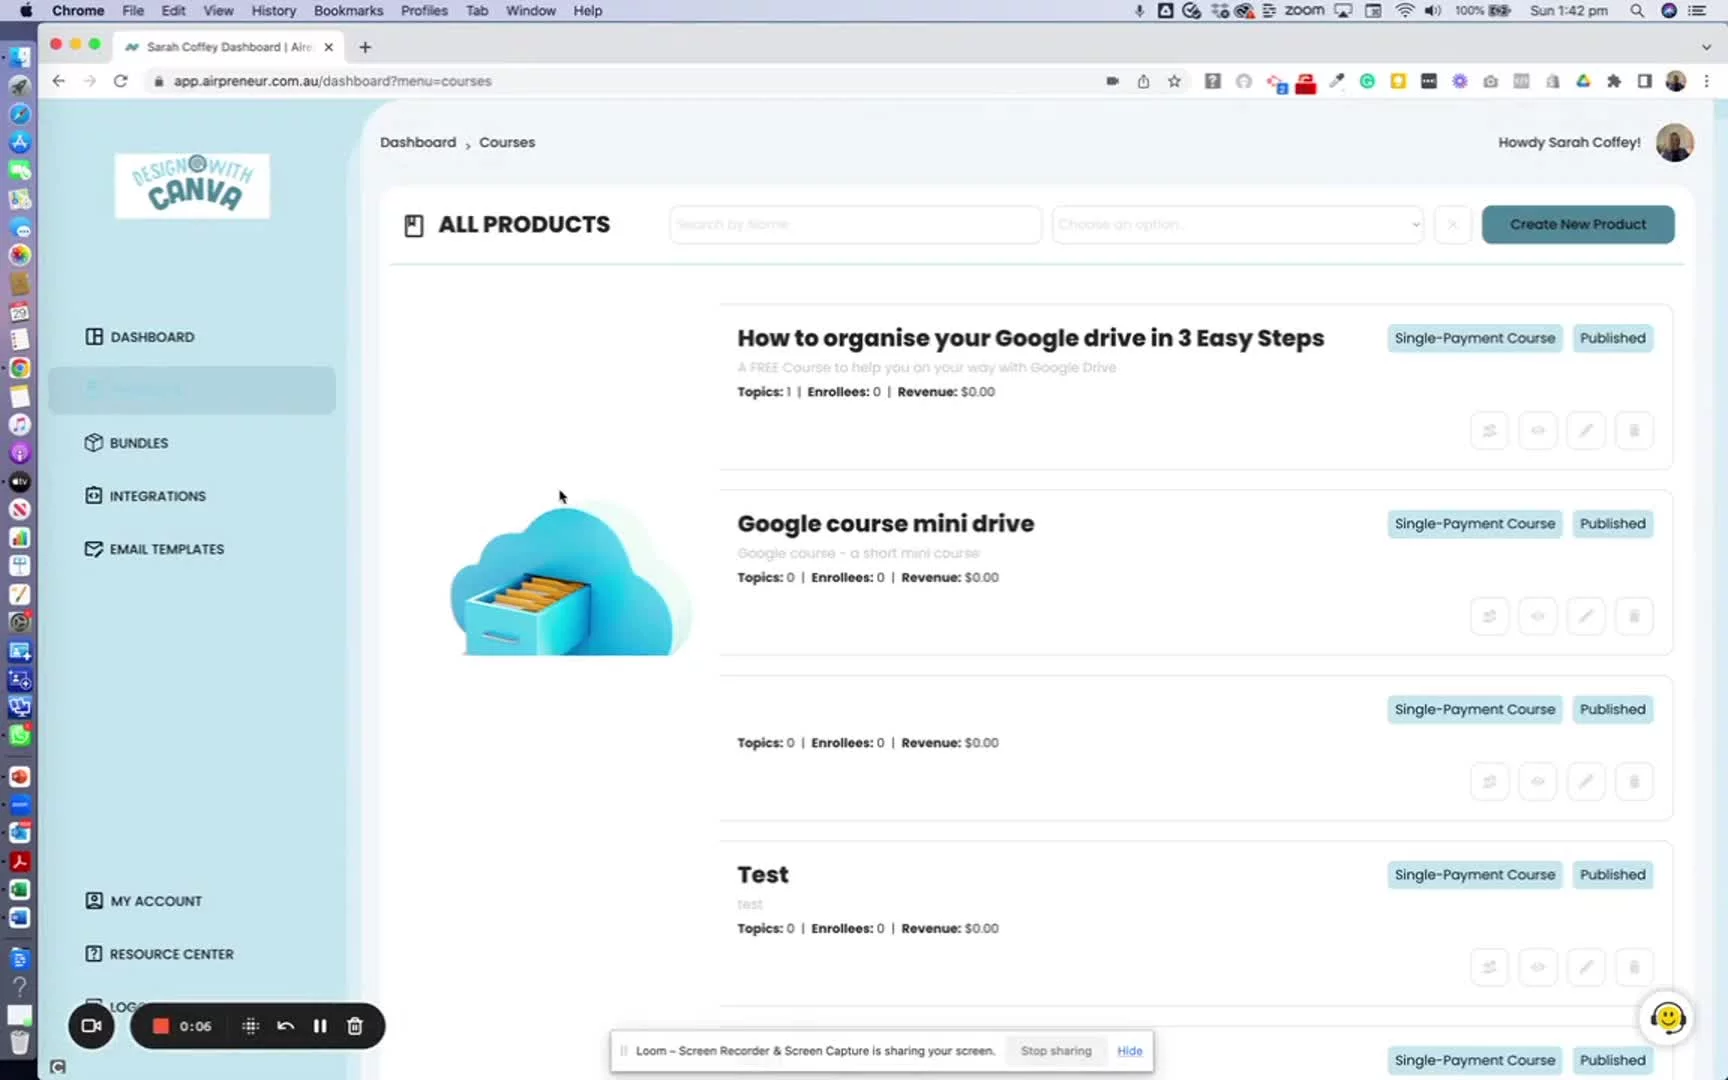Image resolution: width=1728 pixels, height=1080 pixels.
Task: Go back in Chrome
Action: pos(58,81)
